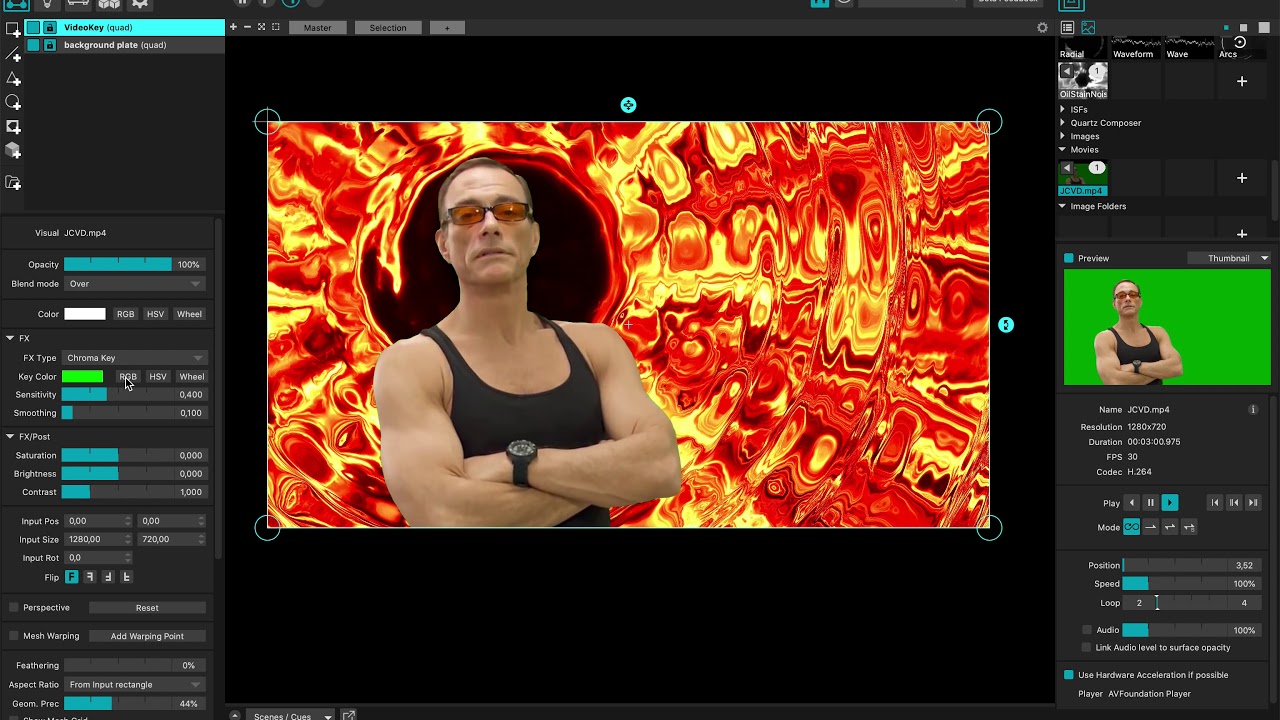The image size is (1280, 720).
Task: Select infinite loop playback mode
Action: click(1132, 527)
